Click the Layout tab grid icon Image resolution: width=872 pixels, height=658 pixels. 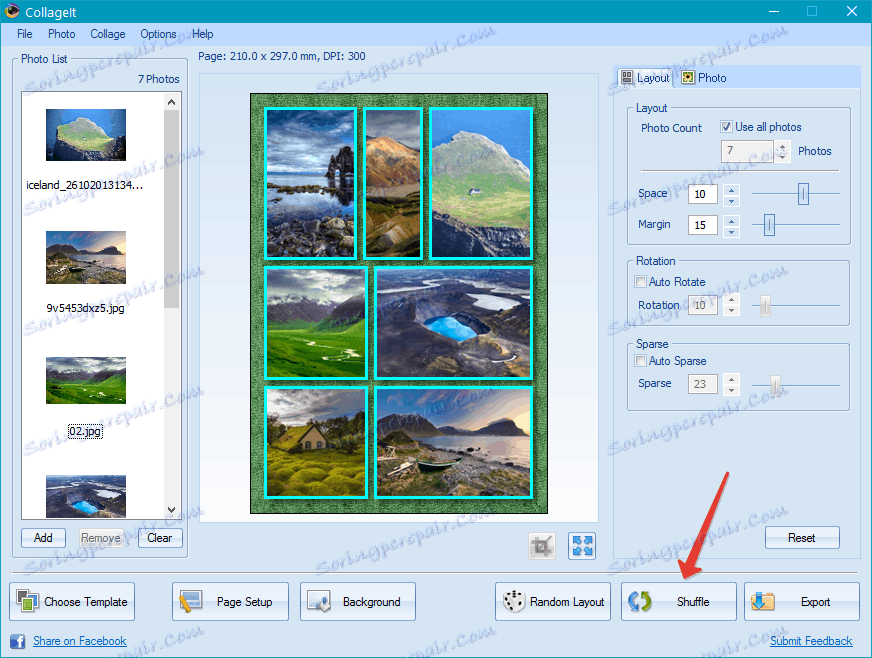pos(627,77)
